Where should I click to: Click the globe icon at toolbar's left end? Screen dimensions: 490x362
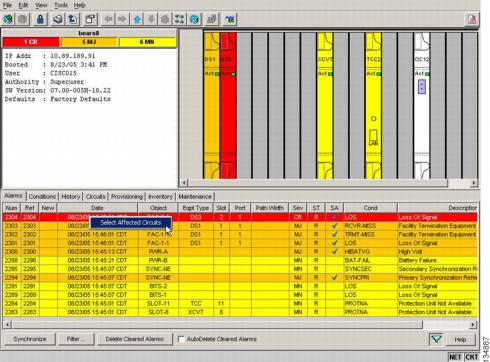point(8,19)
